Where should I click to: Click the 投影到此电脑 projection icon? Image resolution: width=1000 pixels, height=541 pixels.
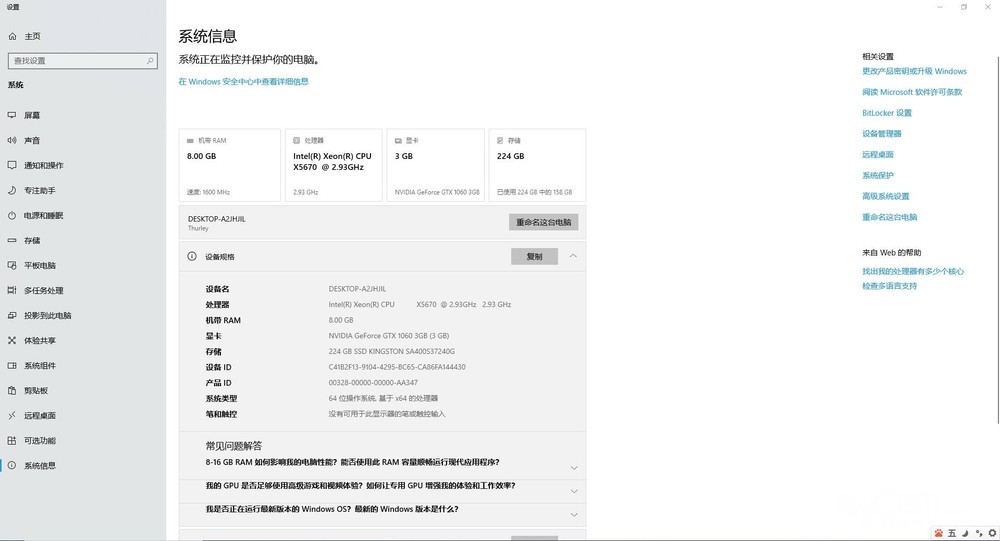[x=12, y=315]
